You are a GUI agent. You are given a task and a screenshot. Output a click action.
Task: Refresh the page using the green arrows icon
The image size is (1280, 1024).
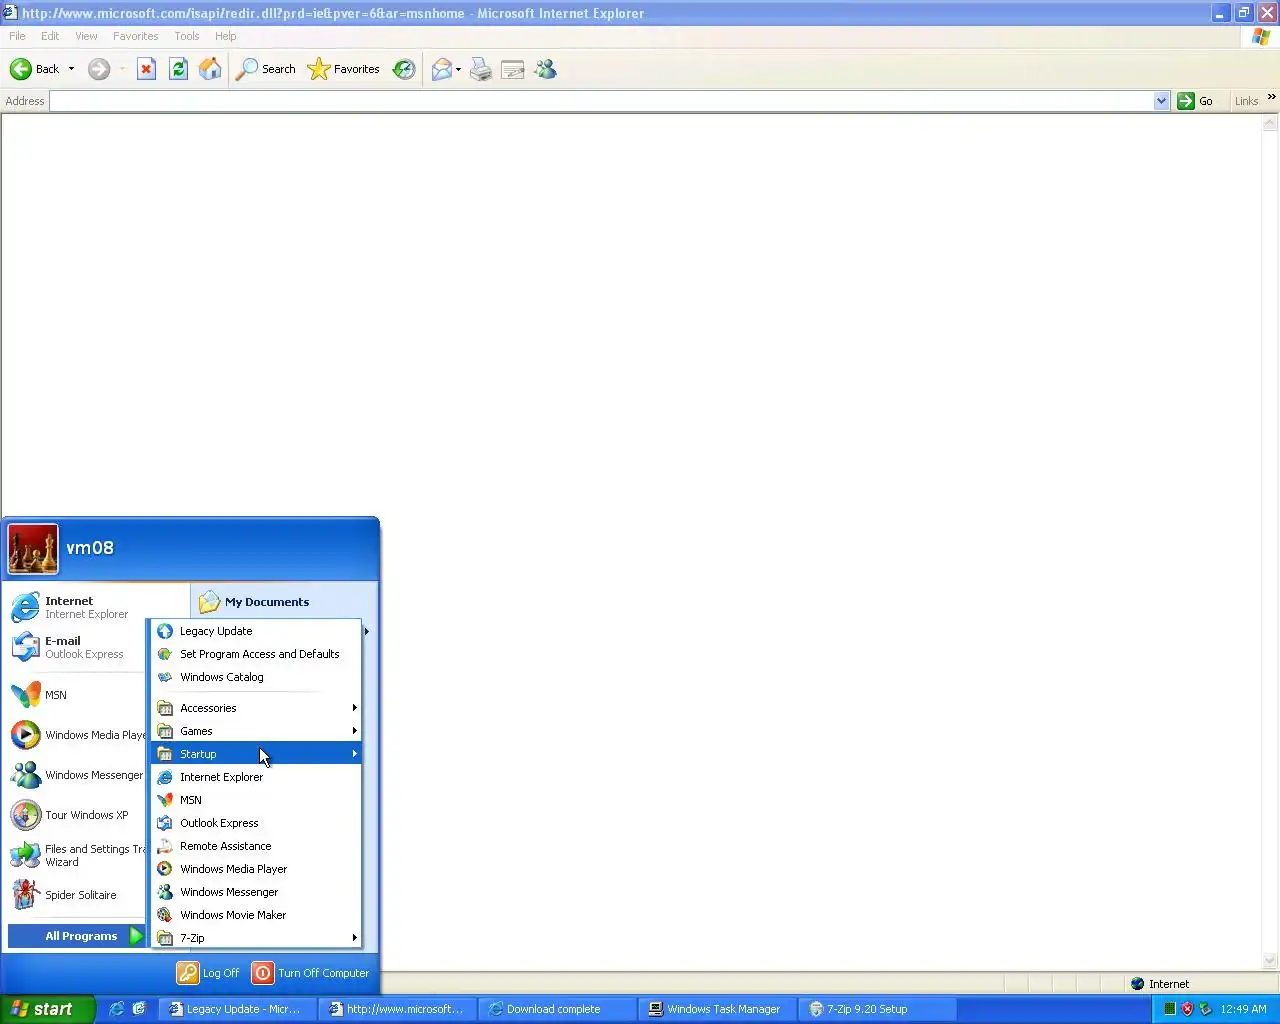pyautogui.click(x=178, y=69)
